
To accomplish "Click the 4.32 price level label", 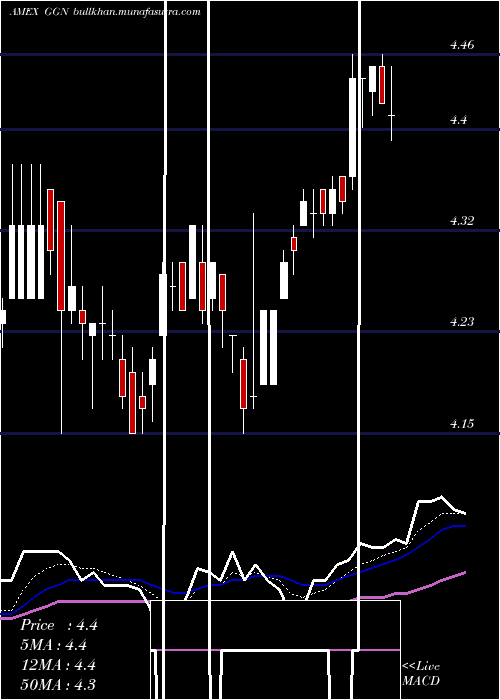I will (462, 221).
